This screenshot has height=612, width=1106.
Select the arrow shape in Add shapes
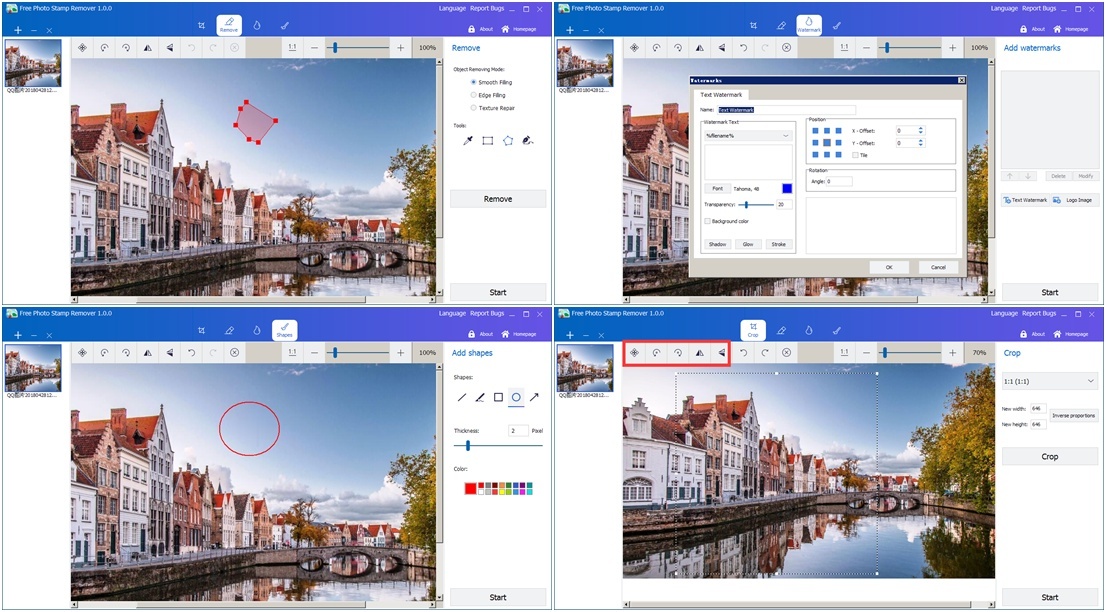pyautogui.click(x=534, y=397)
